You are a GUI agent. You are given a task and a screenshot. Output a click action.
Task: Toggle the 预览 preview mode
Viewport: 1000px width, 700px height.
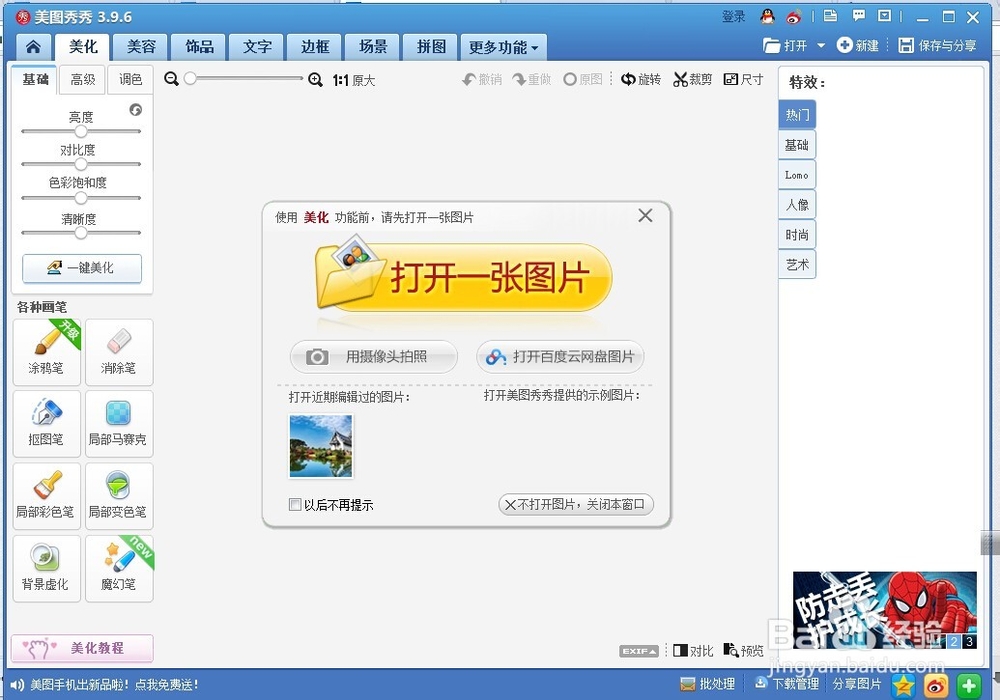pyautogui.click(x=743, y=650)
